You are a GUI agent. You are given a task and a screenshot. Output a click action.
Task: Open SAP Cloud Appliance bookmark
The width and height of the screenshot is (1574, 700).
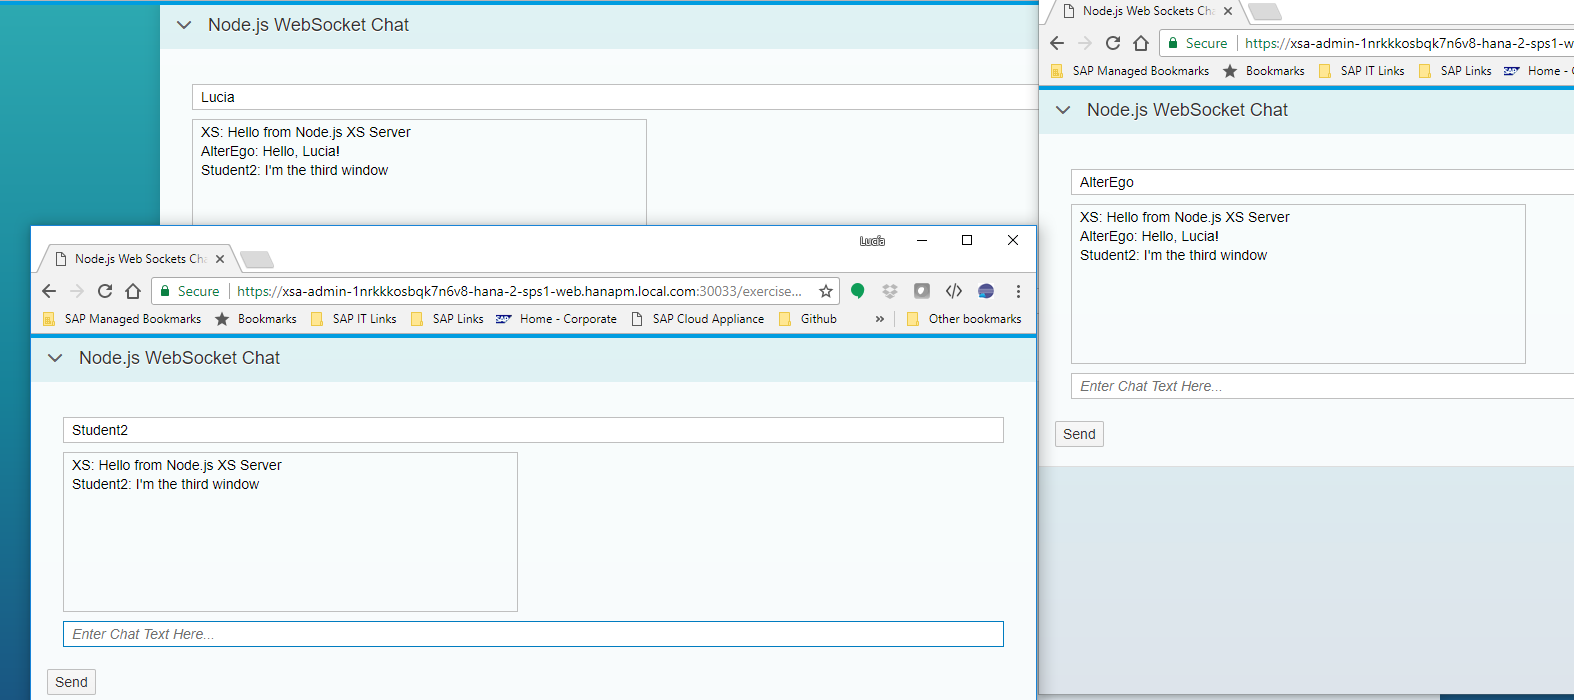[x=698, y=319]
